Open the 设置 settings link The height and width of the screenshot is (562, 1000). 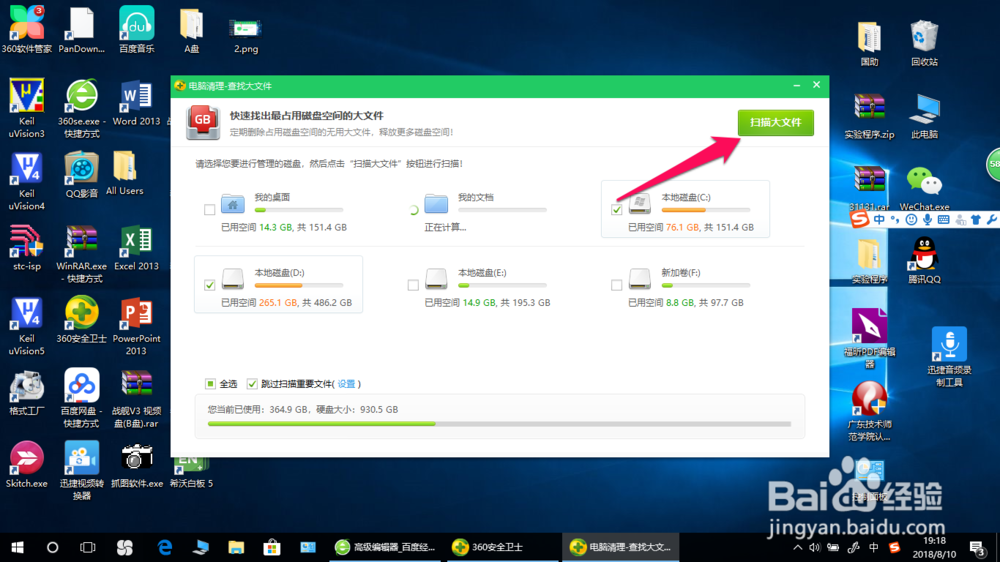[346, 384]
